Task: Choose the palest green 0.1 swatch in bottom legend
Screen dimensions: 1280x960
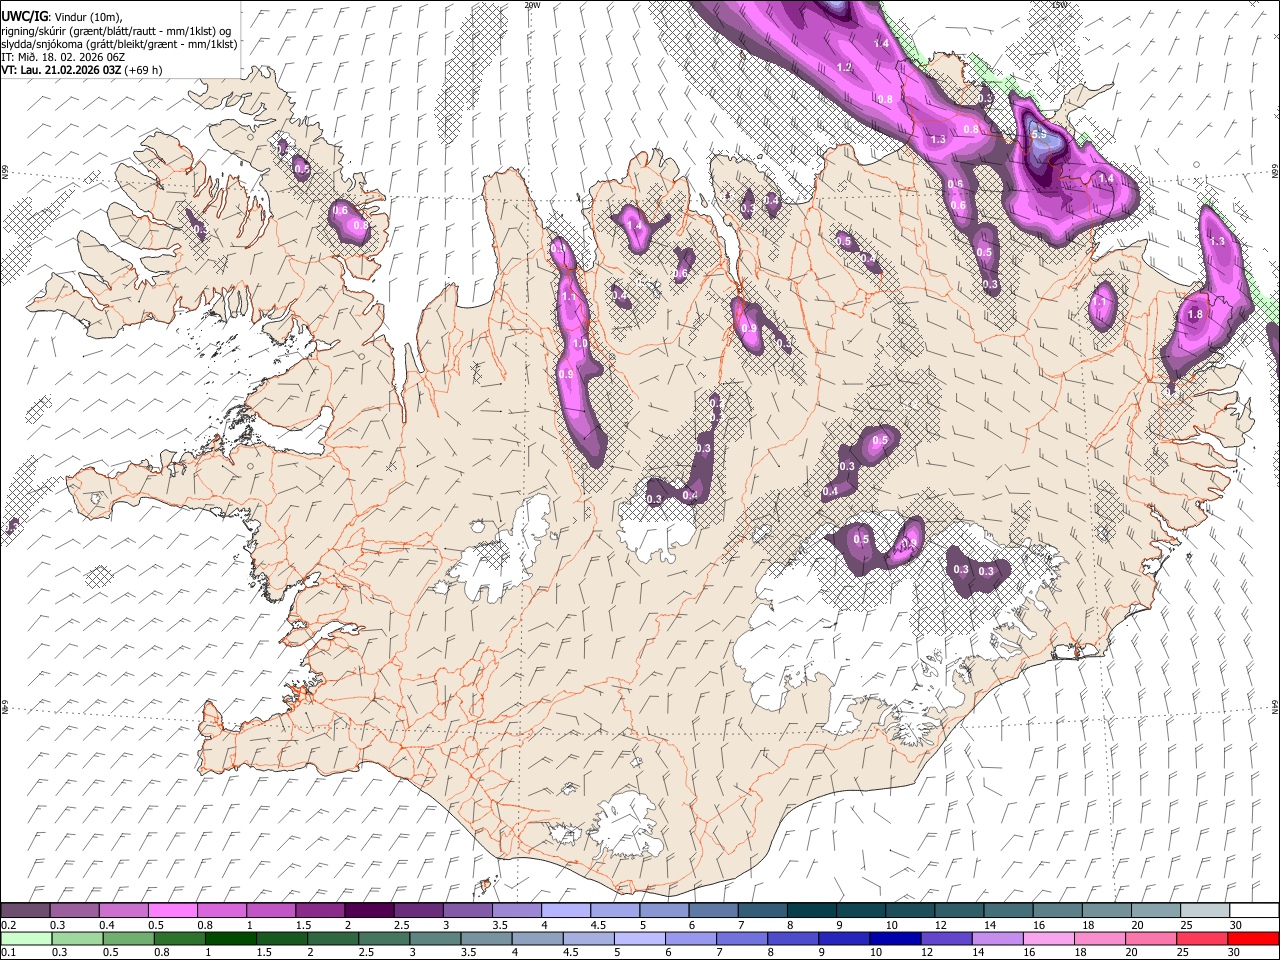Action: point(25,938)
